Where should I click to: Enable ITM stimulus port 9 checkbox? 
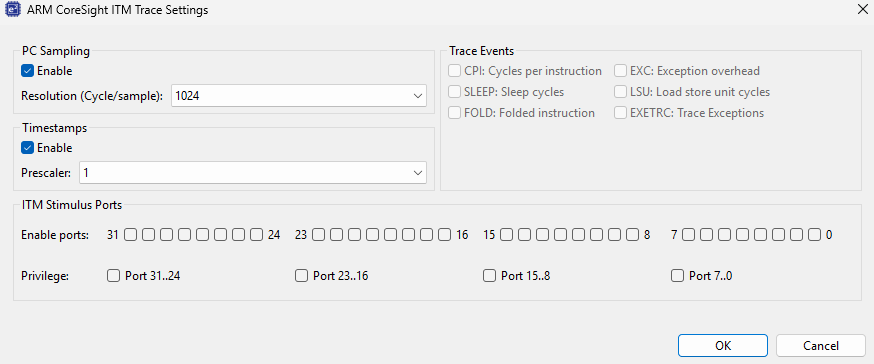pyautogui.click(x=614, y=235)
